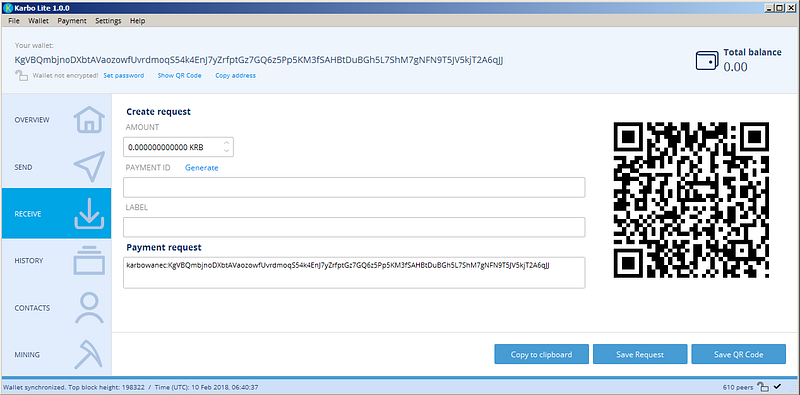Open the Wallet menu
The height and width of the screenshot is (395, 800).
click(x=38, y=21)
